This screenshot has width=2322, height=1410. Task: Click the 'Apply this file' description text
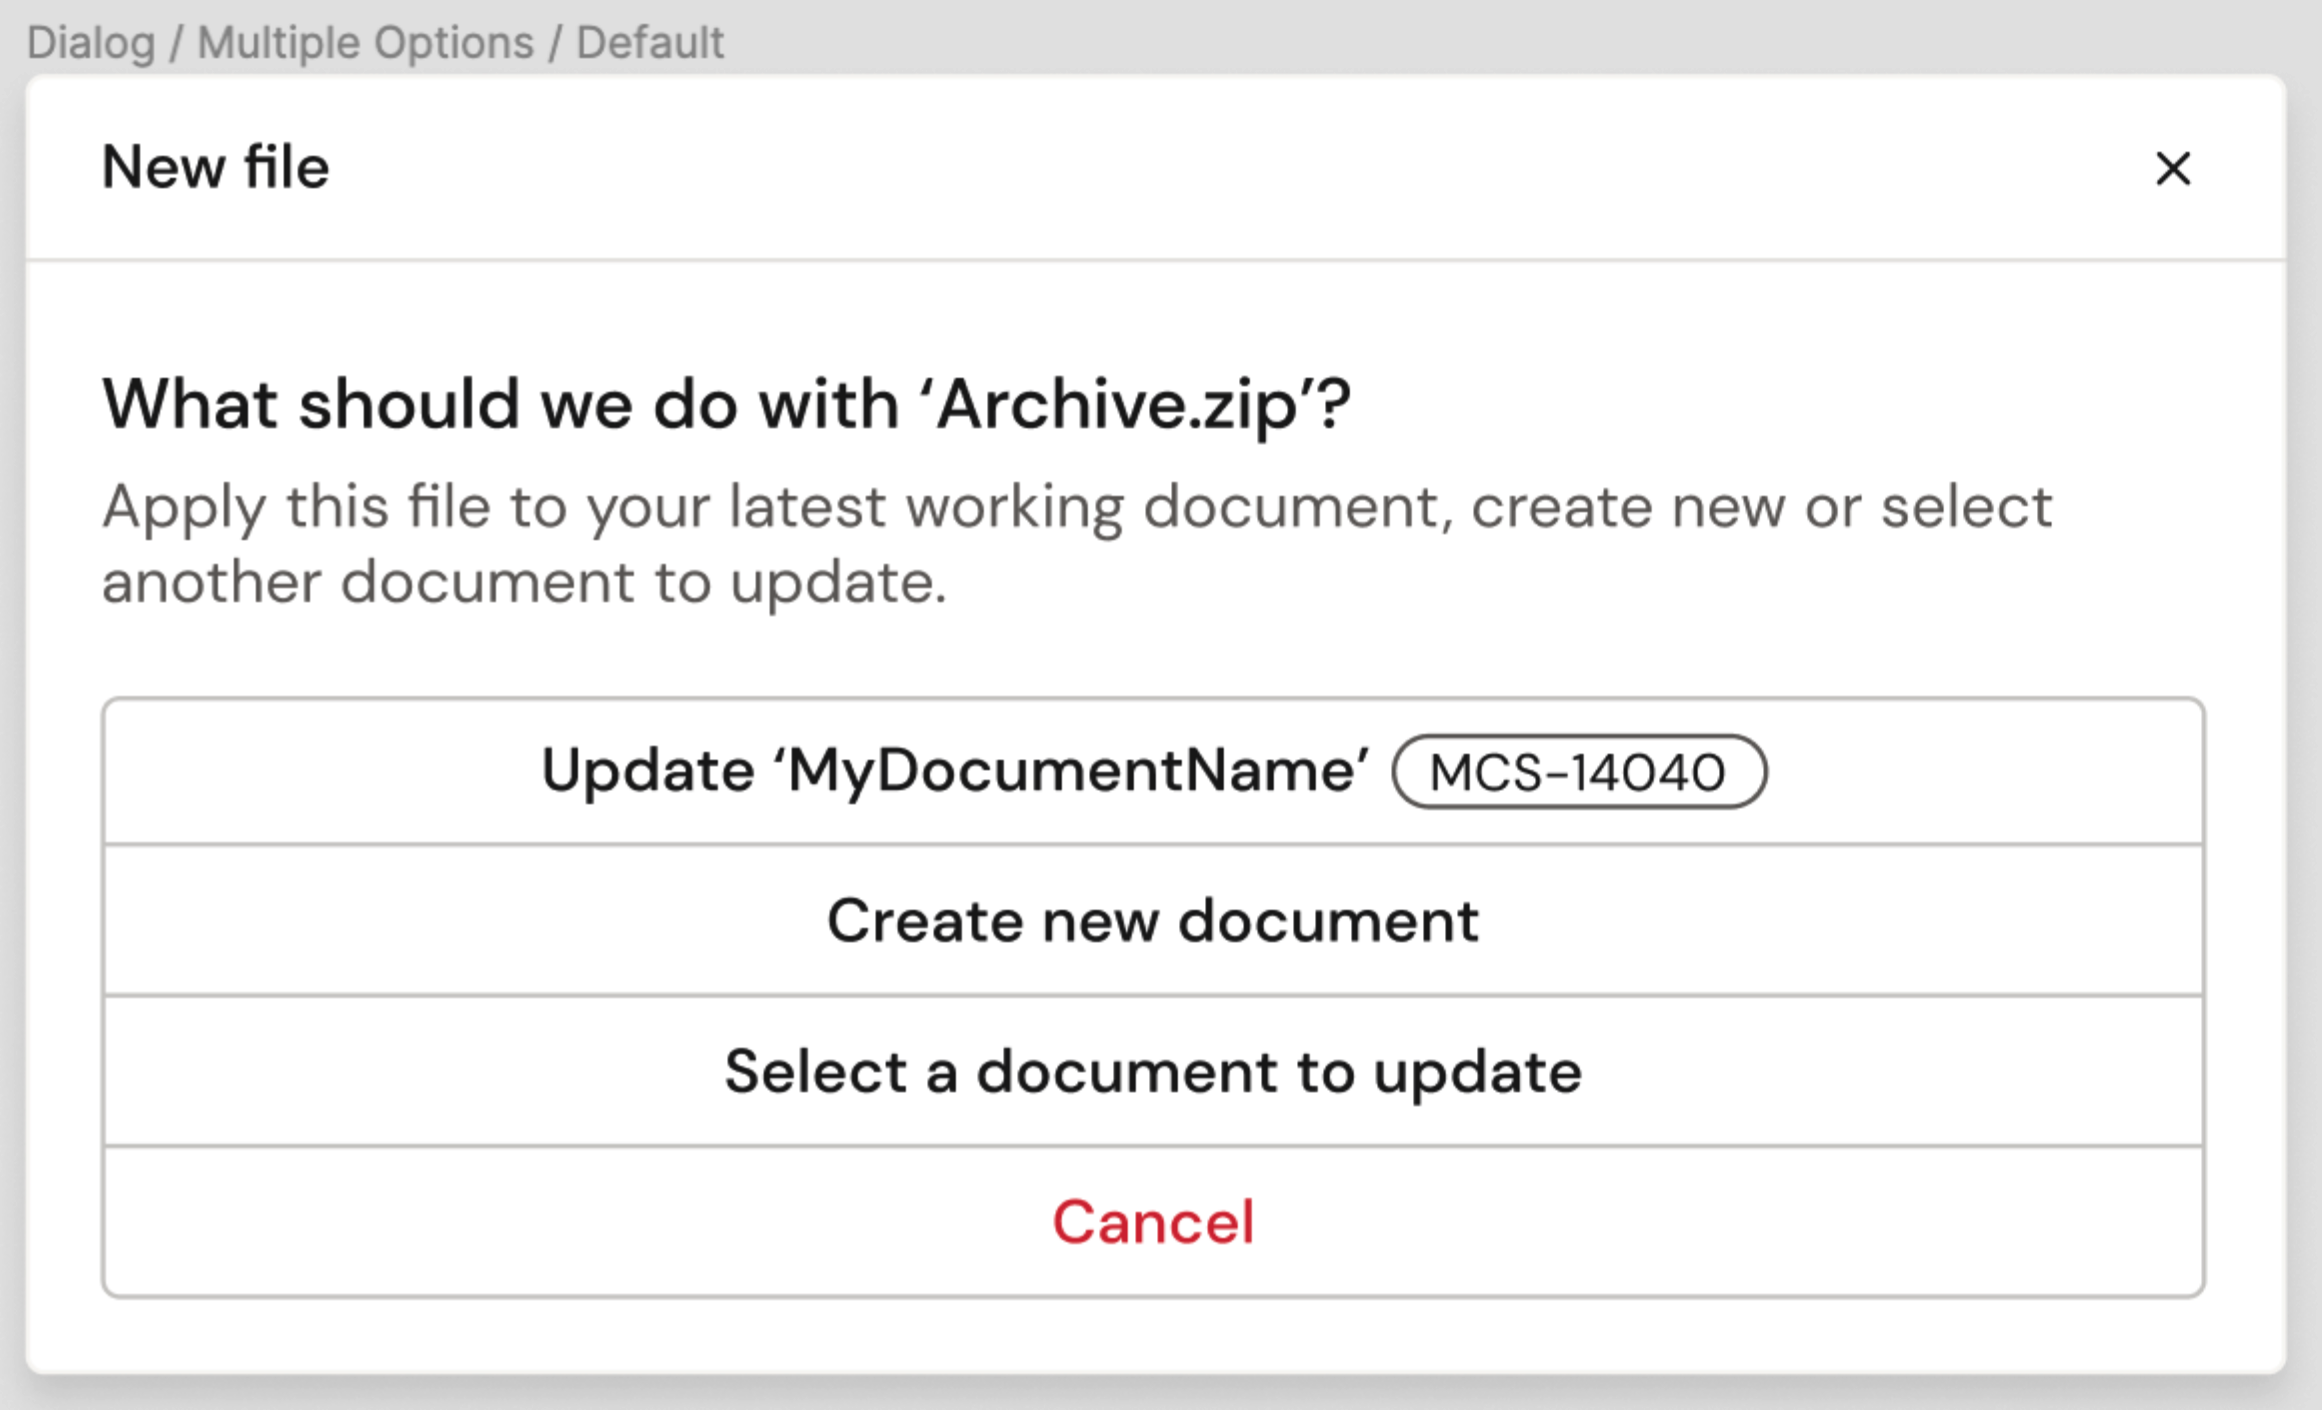pos(1076,506)
